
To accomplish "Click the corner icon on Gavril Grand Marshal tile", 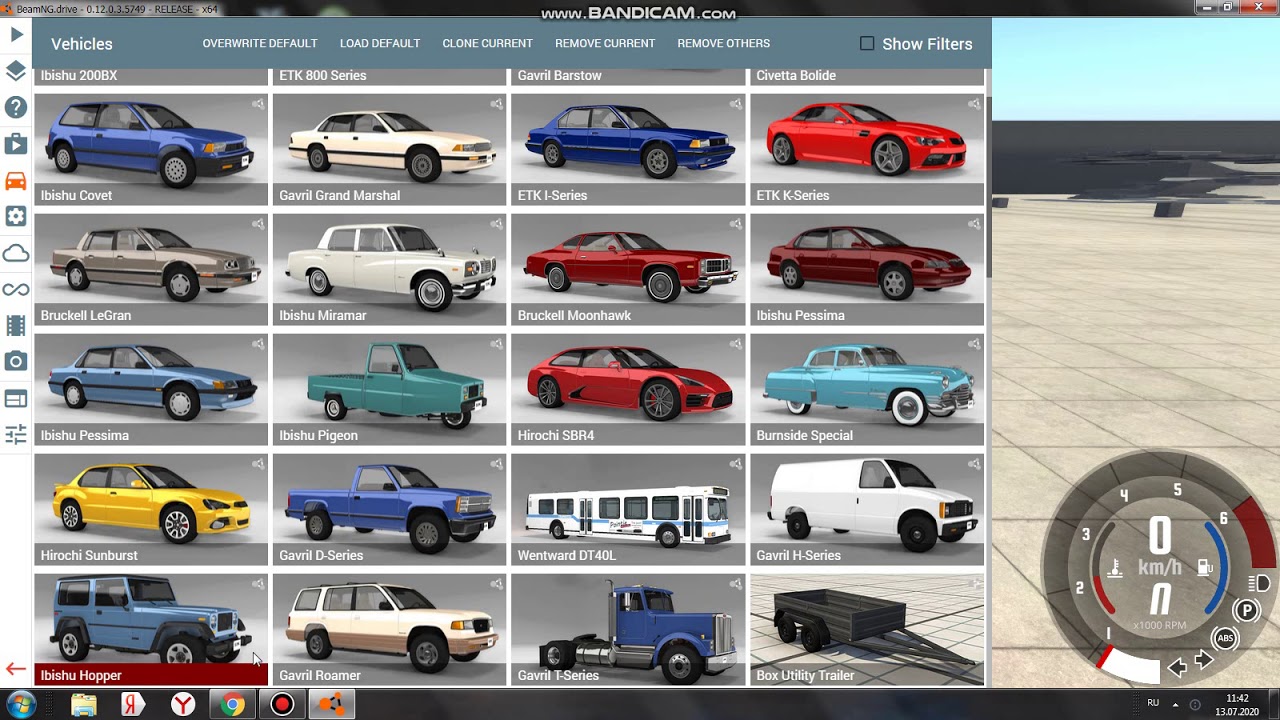I will click(497, 104).
